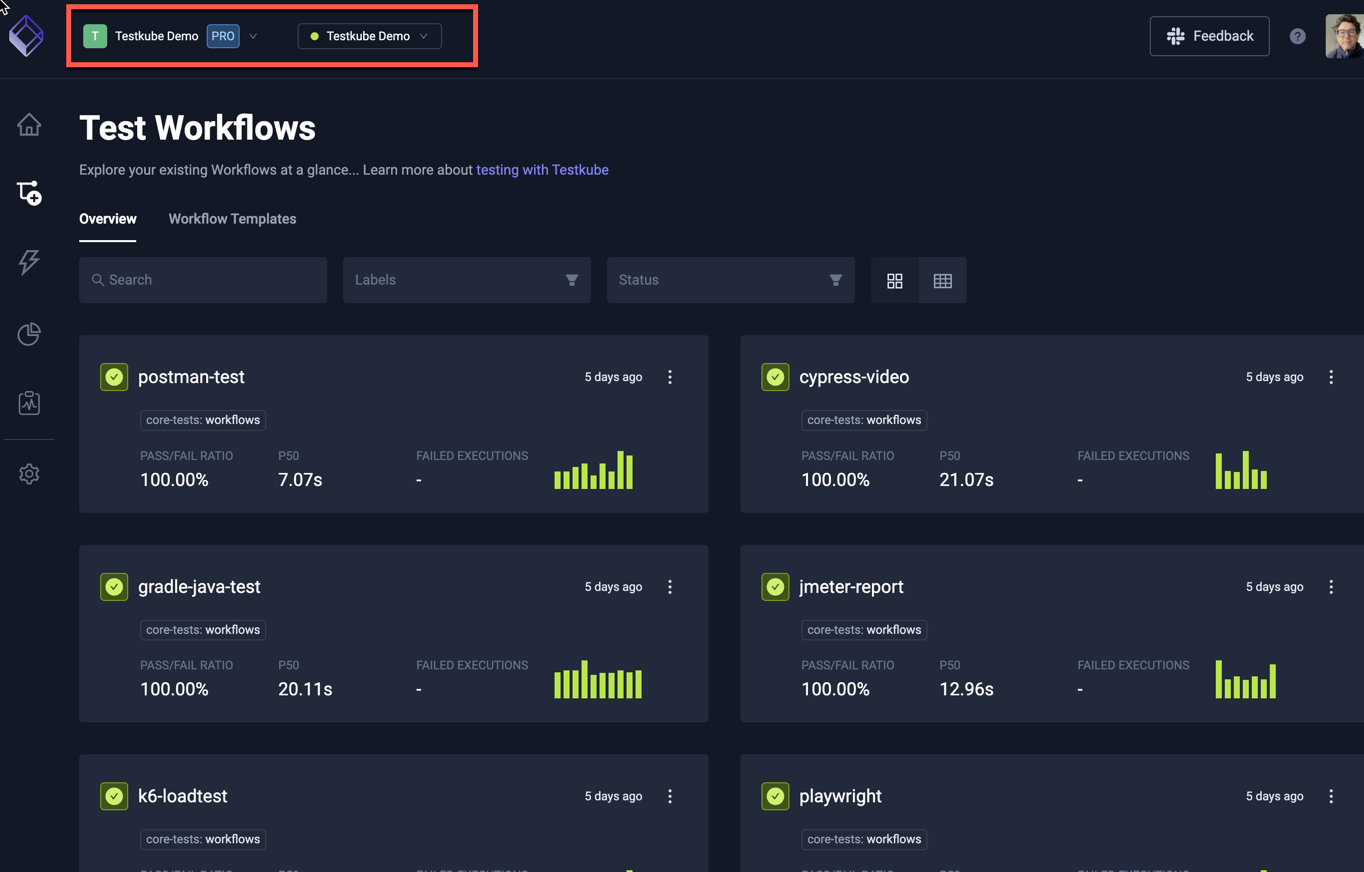The height and width of the screenshot is (872, 1364).
Task: Click the Testkube logo icon
Action: tap(26, 36)
